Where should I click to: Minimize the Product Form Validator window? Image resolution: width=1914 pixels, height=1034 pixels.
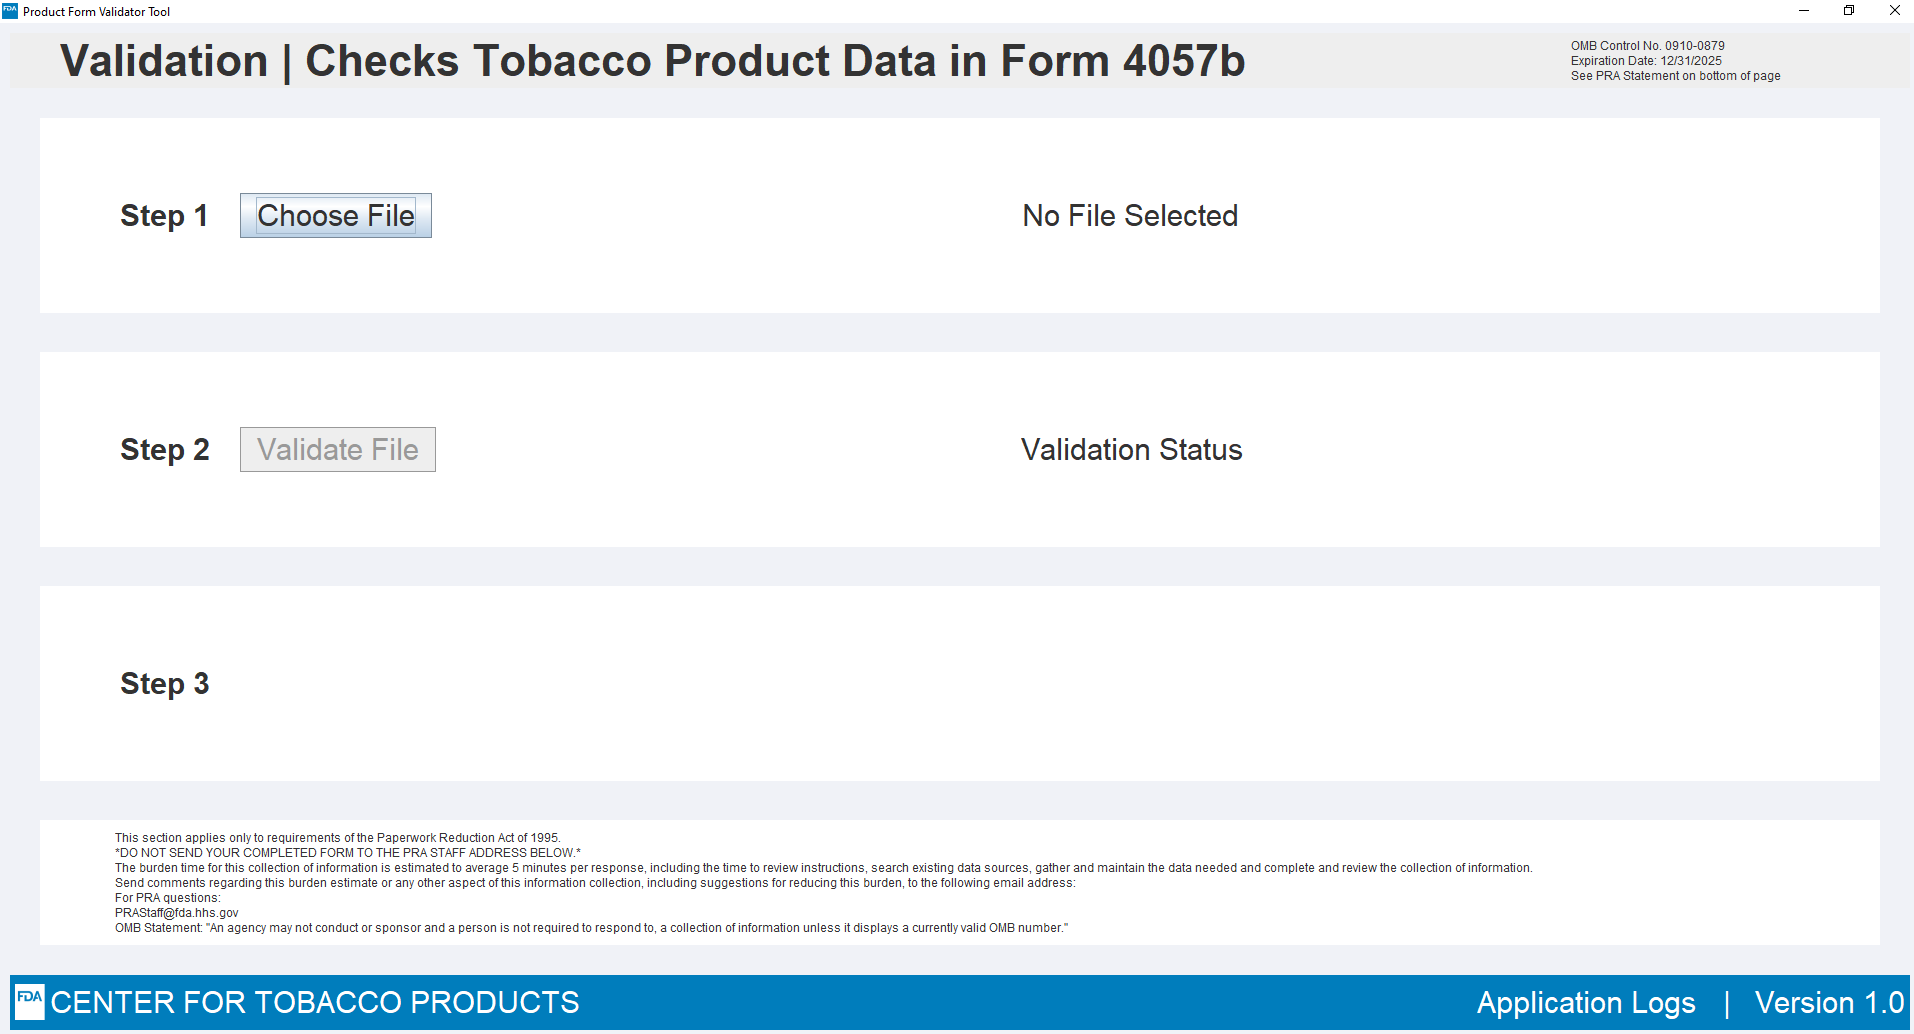tap(1804, 11)
